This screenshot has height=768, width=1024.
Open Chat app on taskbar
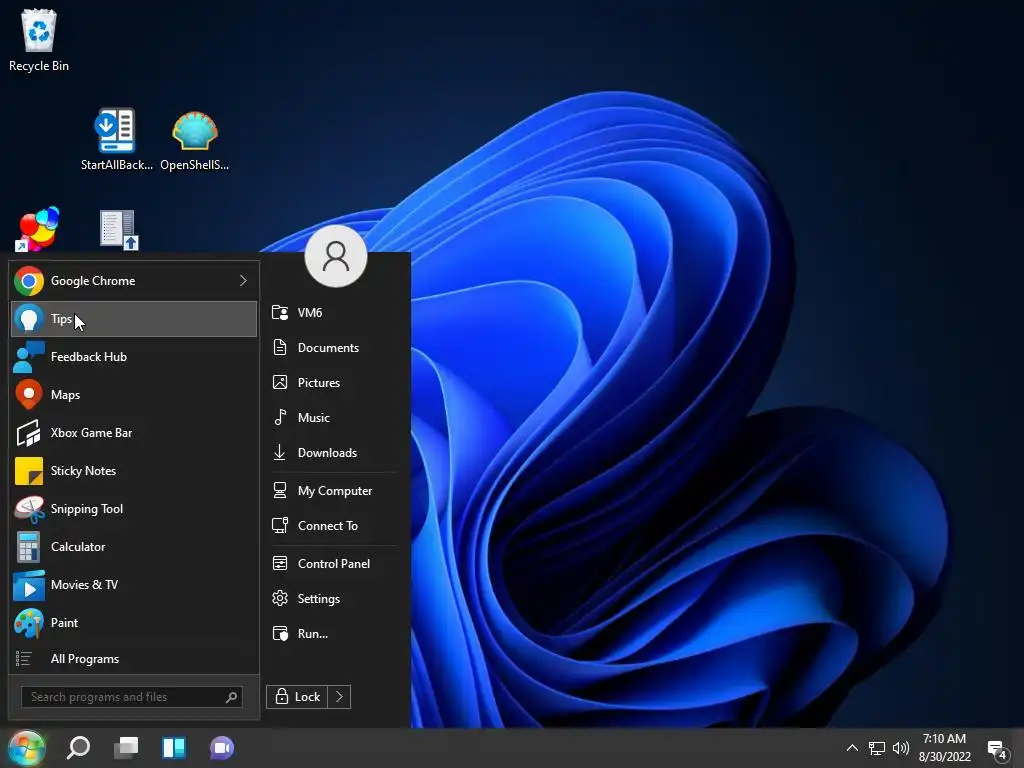point(222,748)
